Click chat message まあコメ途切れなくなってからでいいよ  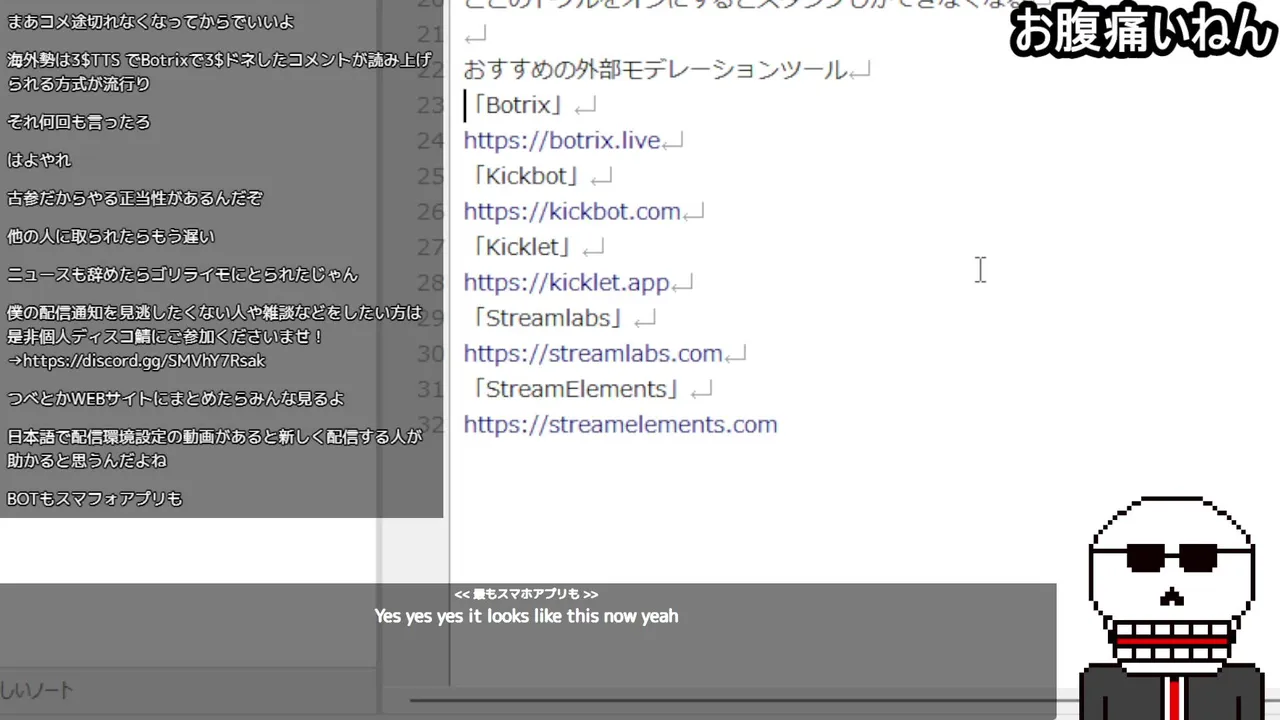click(x=151, y=22)
